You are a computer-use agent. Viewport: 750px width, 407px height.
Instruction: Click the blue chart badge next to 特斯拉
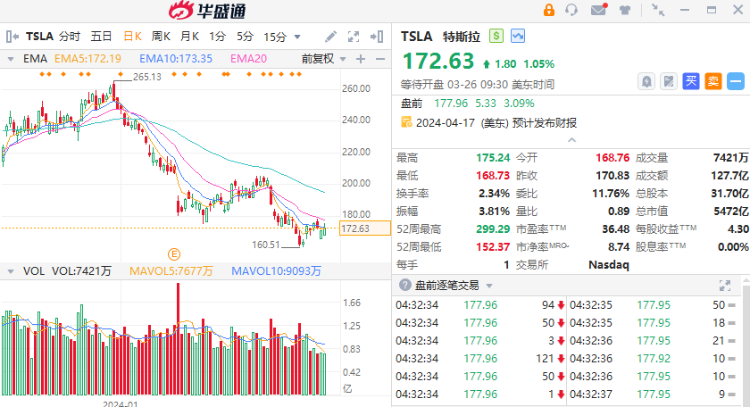pyautogui.click(x=518, y=36)
